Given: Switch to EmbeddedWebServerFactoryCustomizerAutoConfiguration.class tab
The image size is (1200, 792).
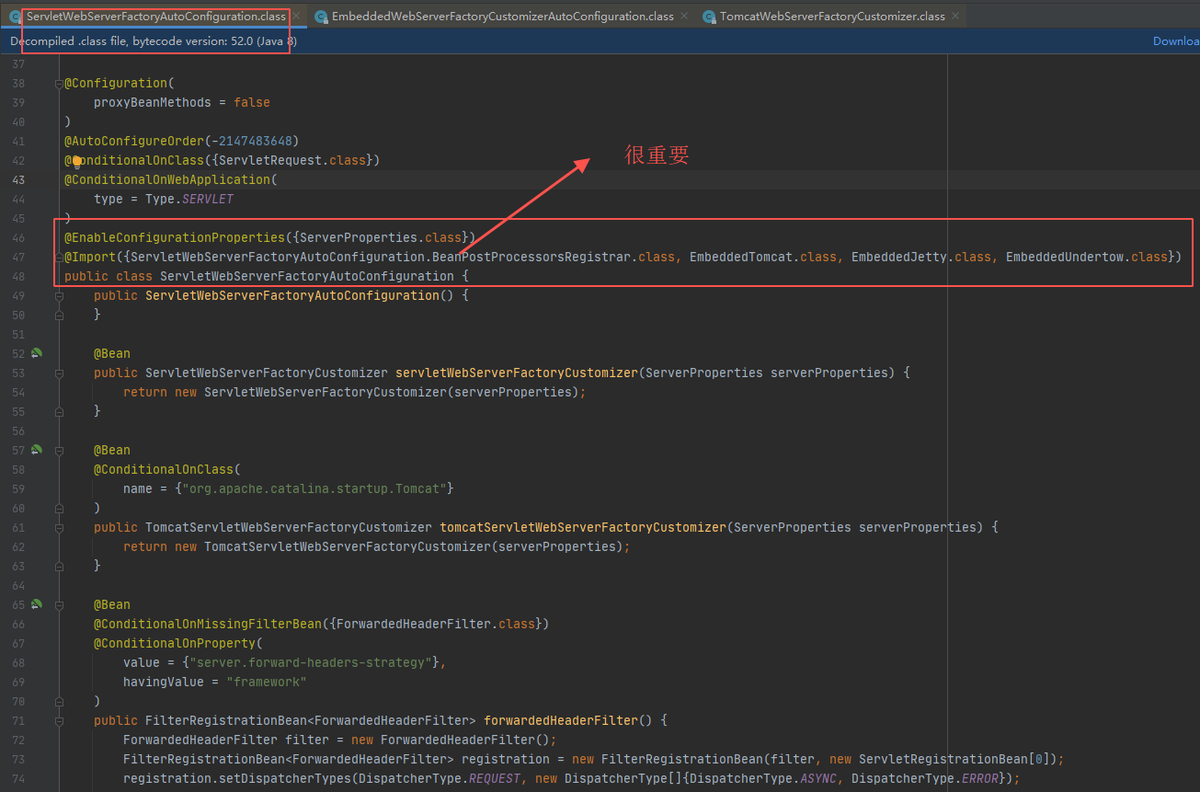Looking at the screenshot, I should pos(503,17).
